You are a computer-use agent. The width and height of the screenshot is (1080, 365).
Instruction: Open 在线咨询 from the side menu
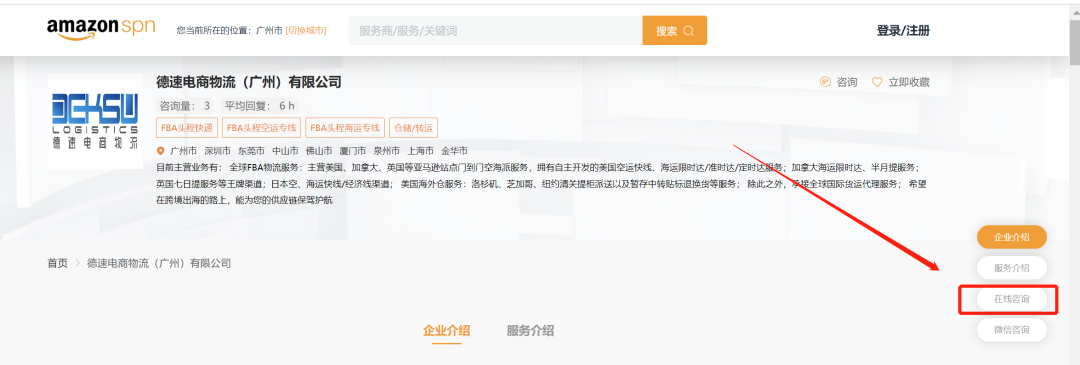pos(1012,299)
